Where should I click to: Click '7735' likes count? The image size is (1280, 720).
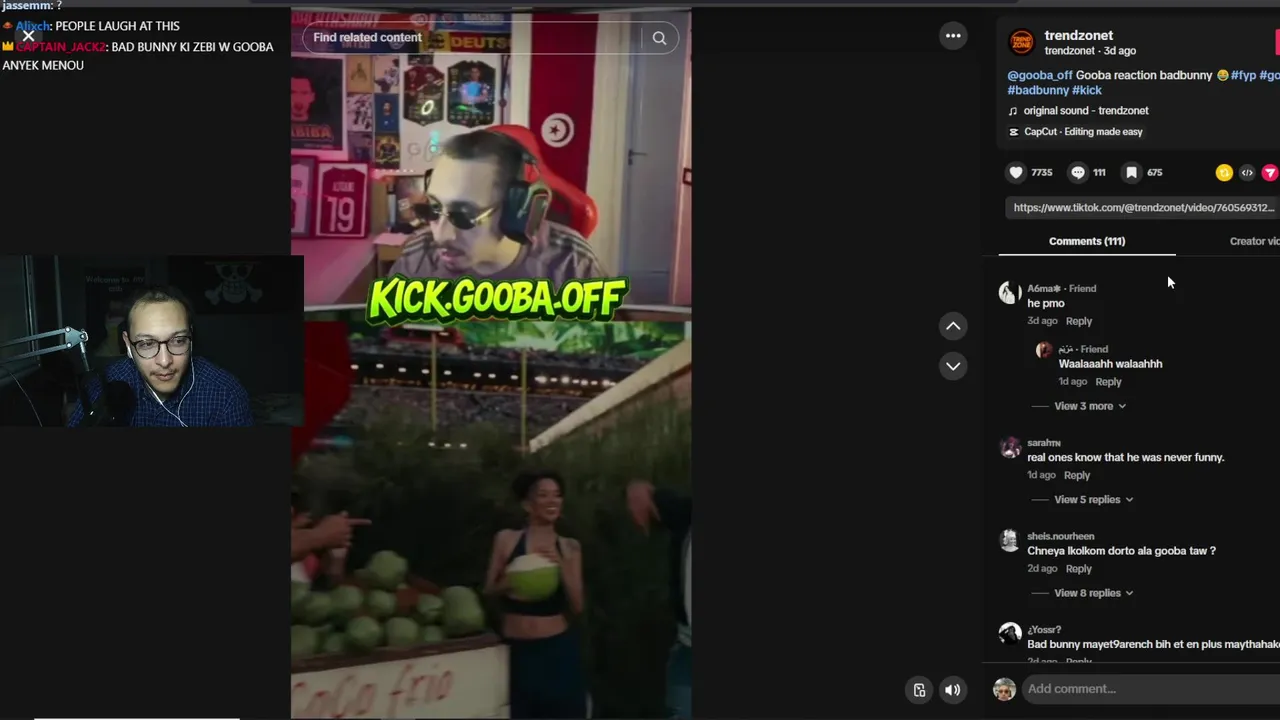tap(1042, 173)
